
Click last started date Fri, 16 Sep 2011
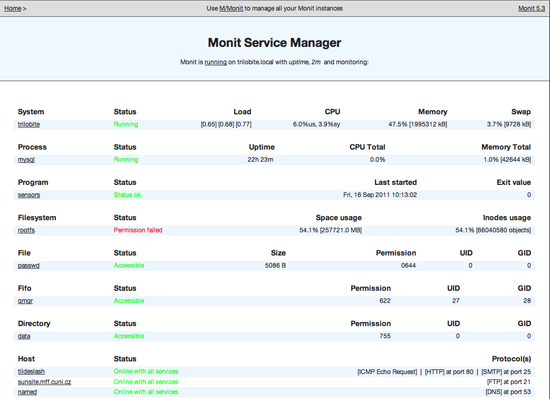[380, 195]
